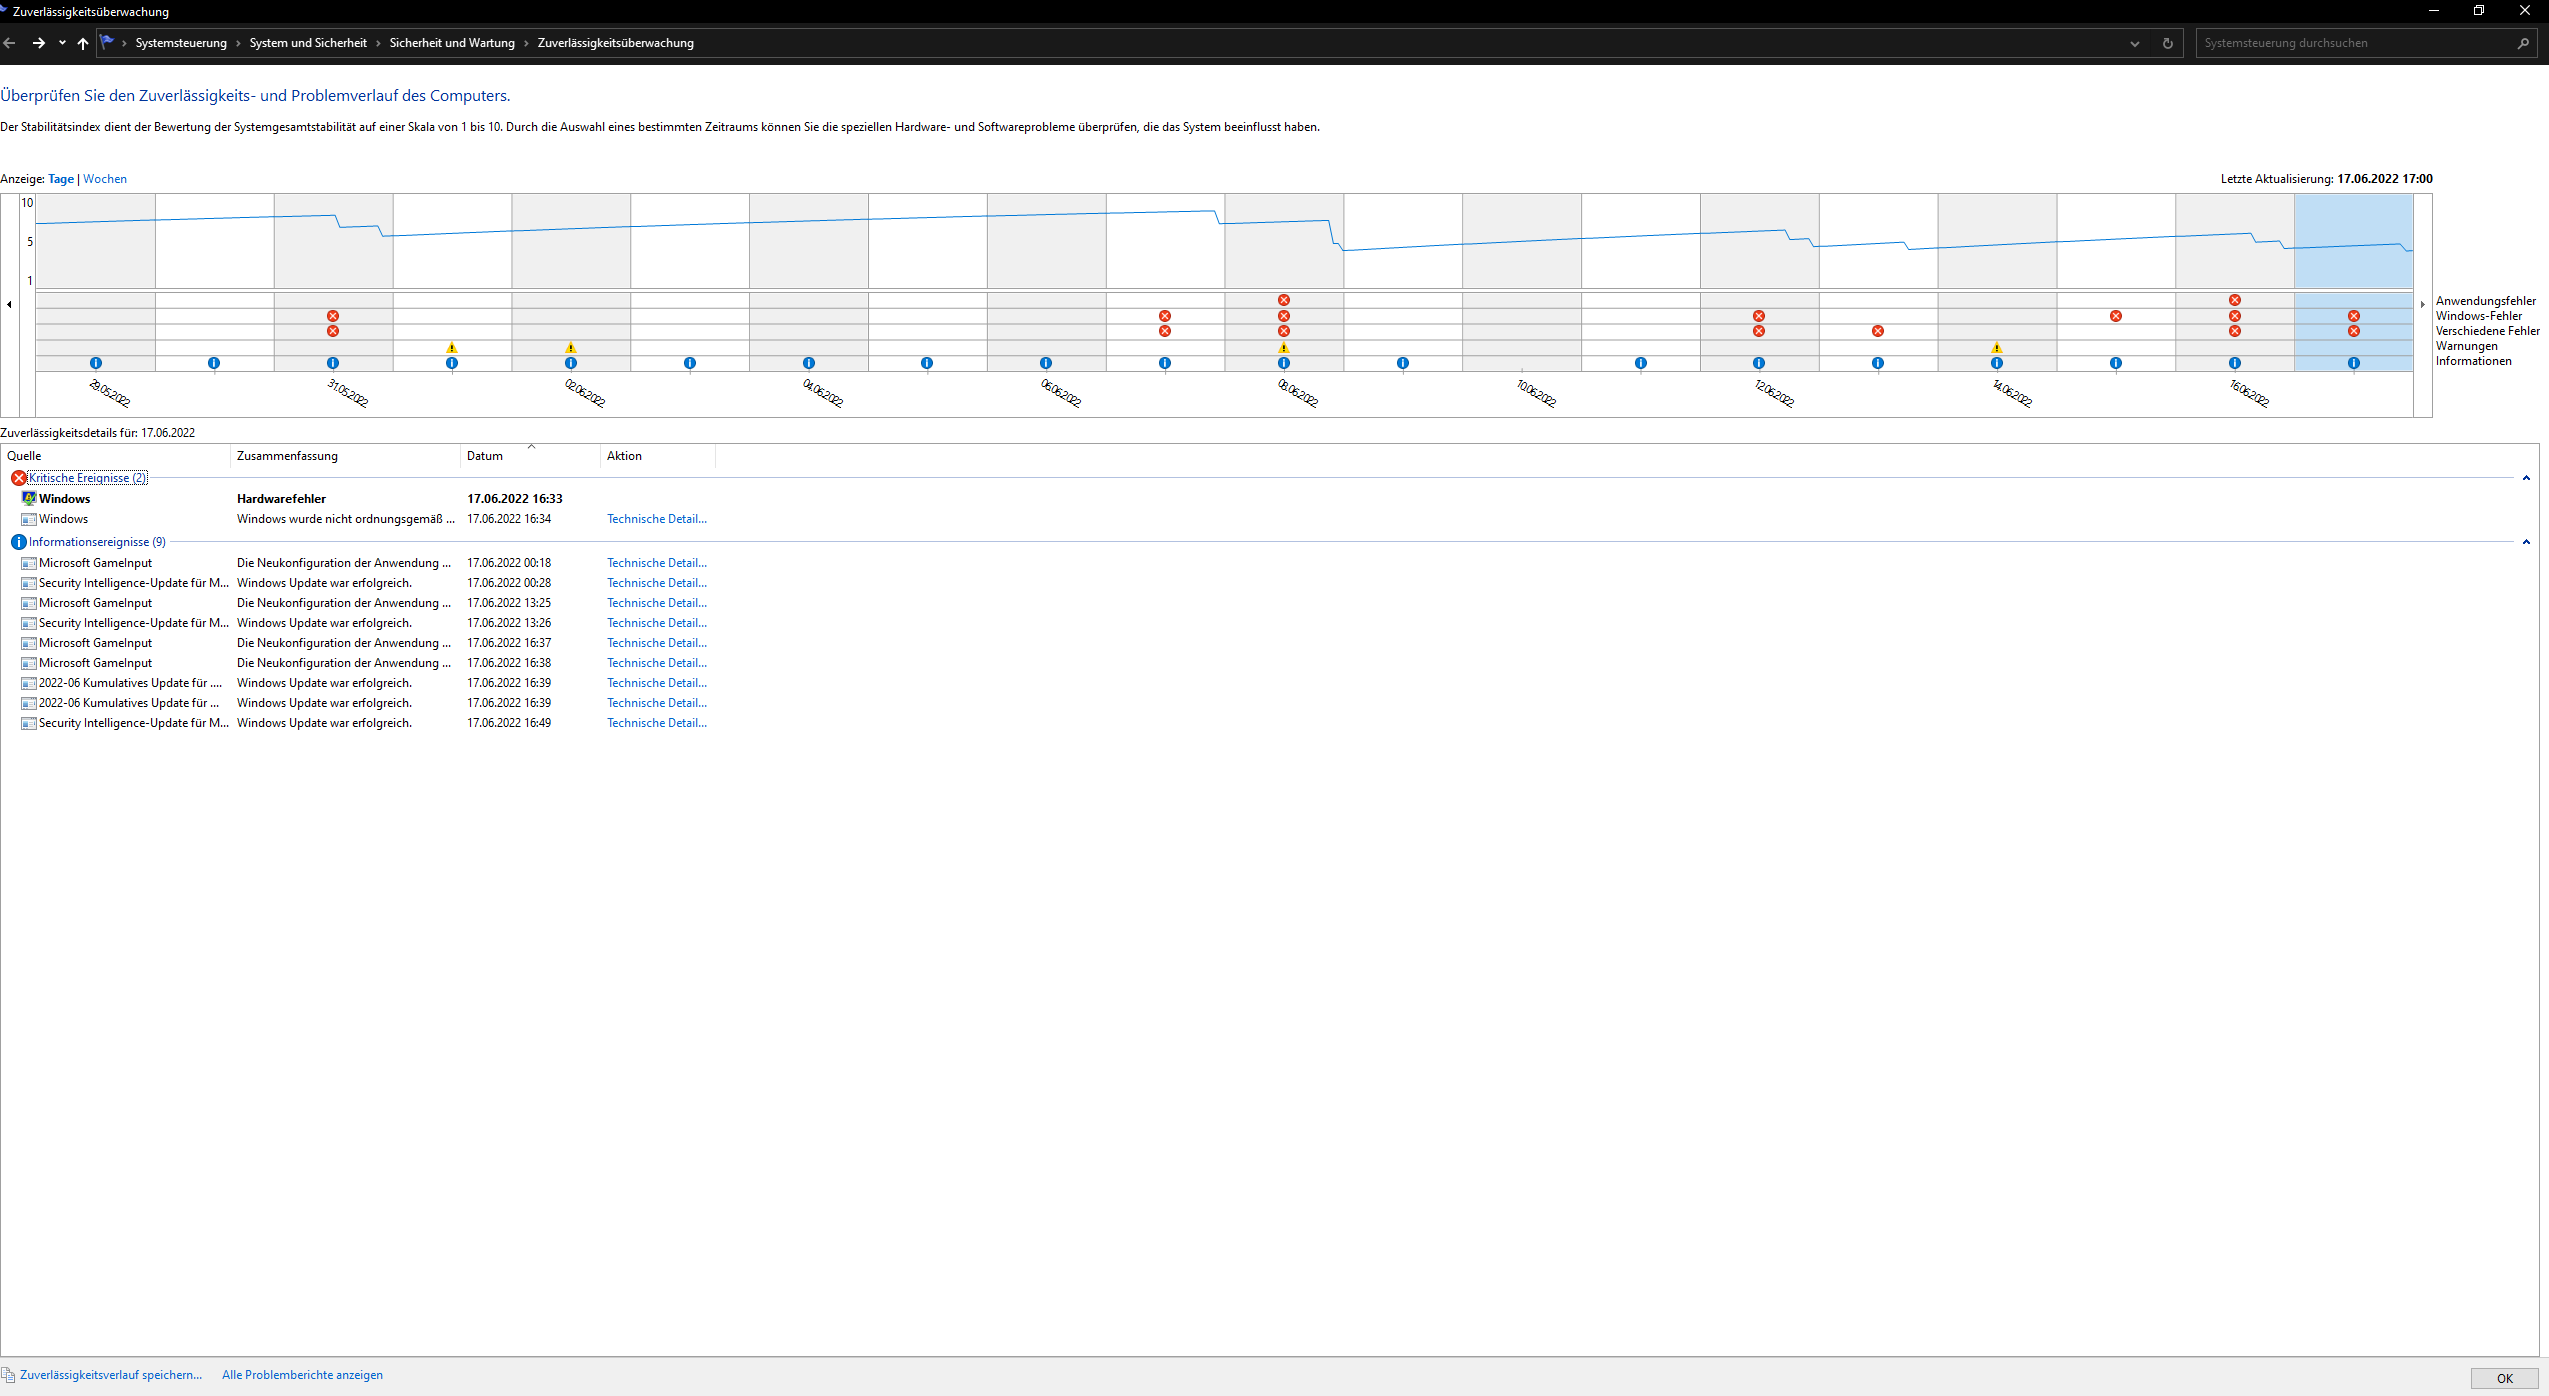Click the Informationsereignisse blue info icon

click(18, 542)
